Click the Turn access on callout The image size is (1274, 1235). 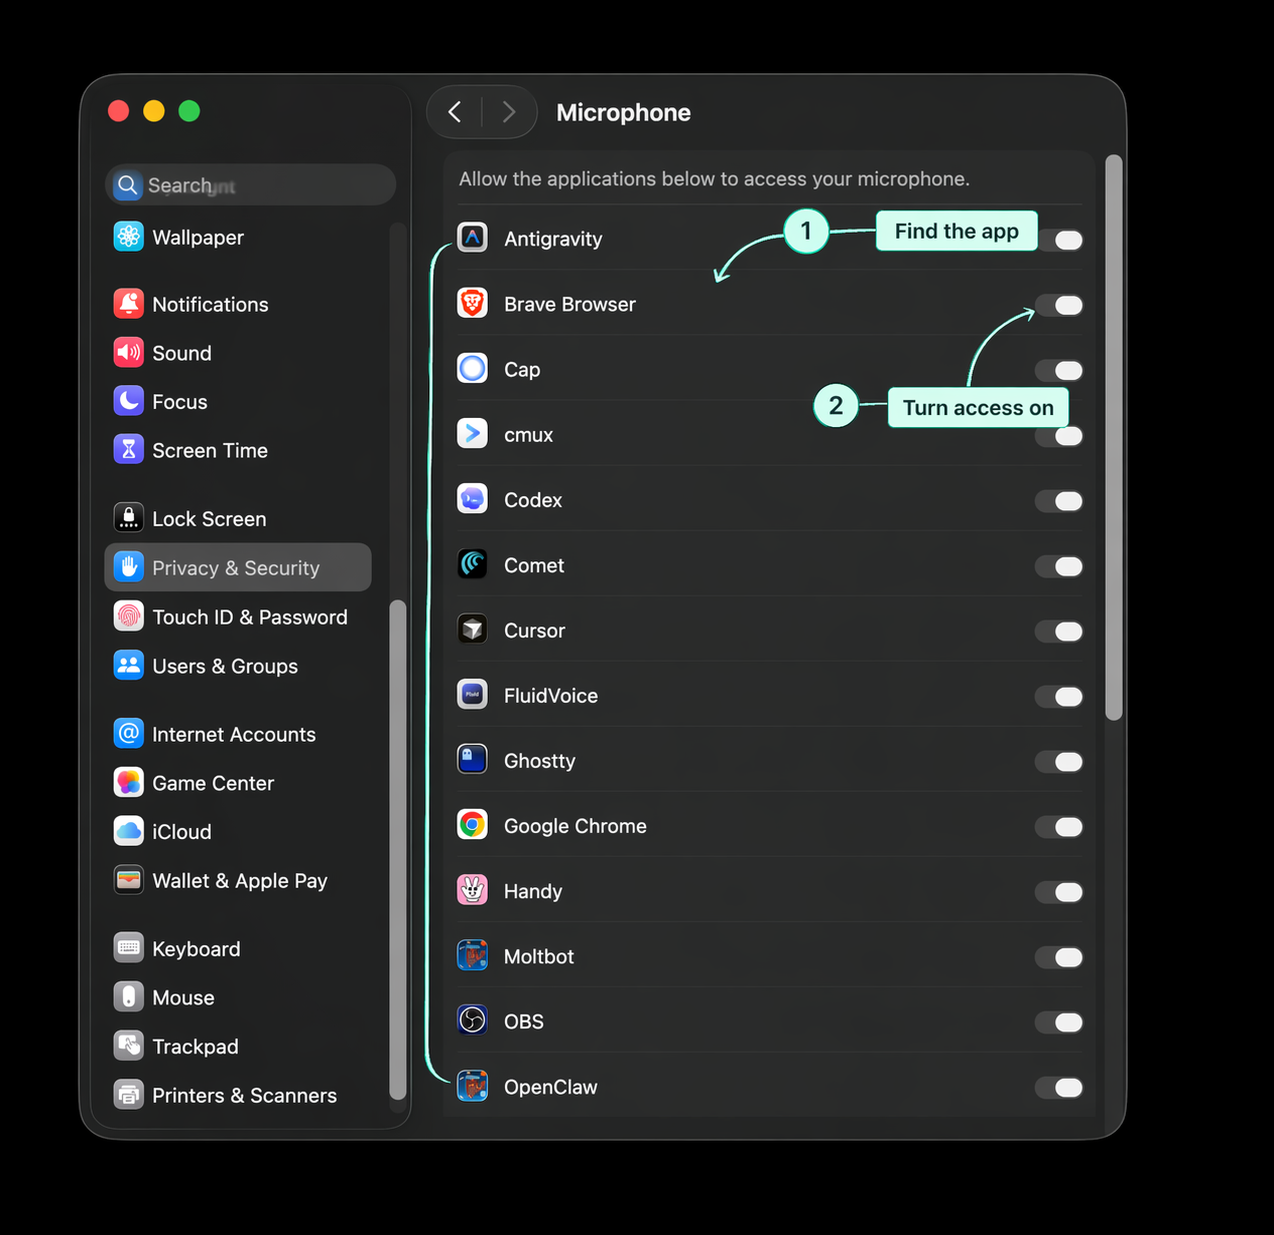pos(978,407)
